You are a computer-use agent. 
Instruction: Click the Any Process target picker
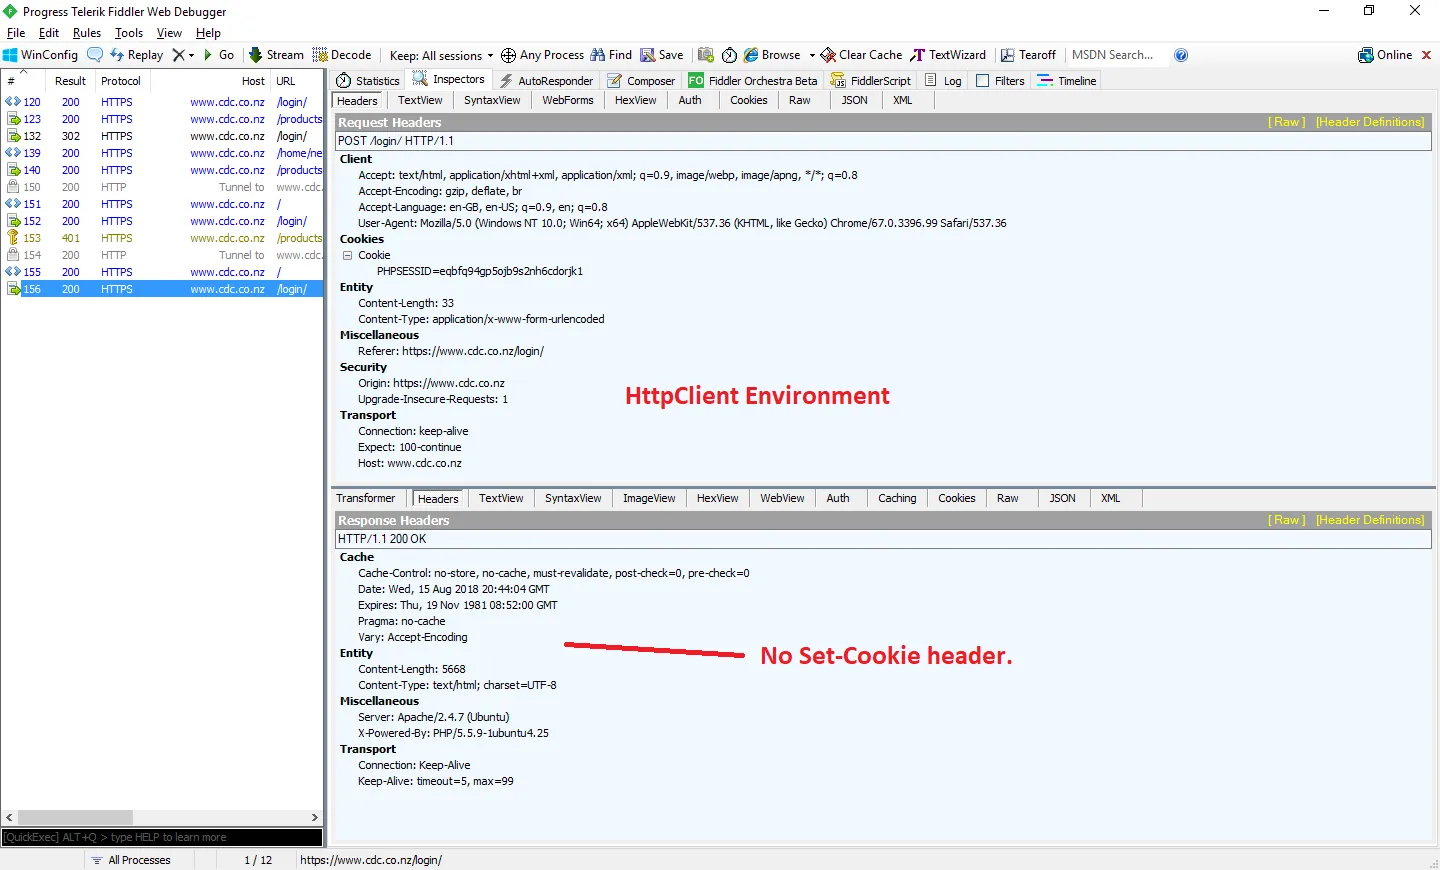[x=542, y=55]
